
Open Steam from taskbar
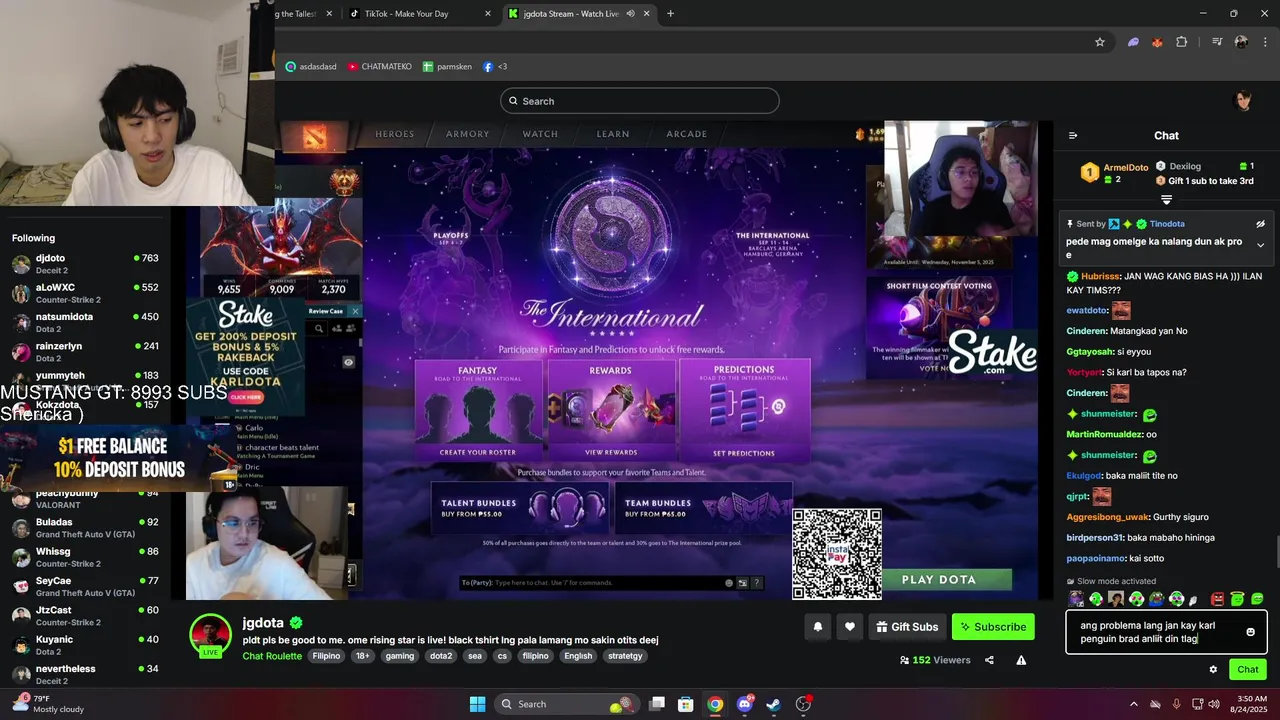(774, 704)
